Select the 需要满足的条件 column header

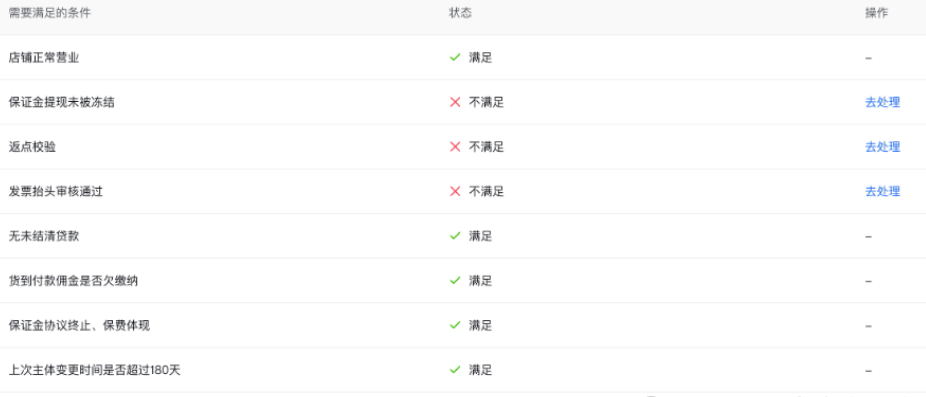[50, 13]
